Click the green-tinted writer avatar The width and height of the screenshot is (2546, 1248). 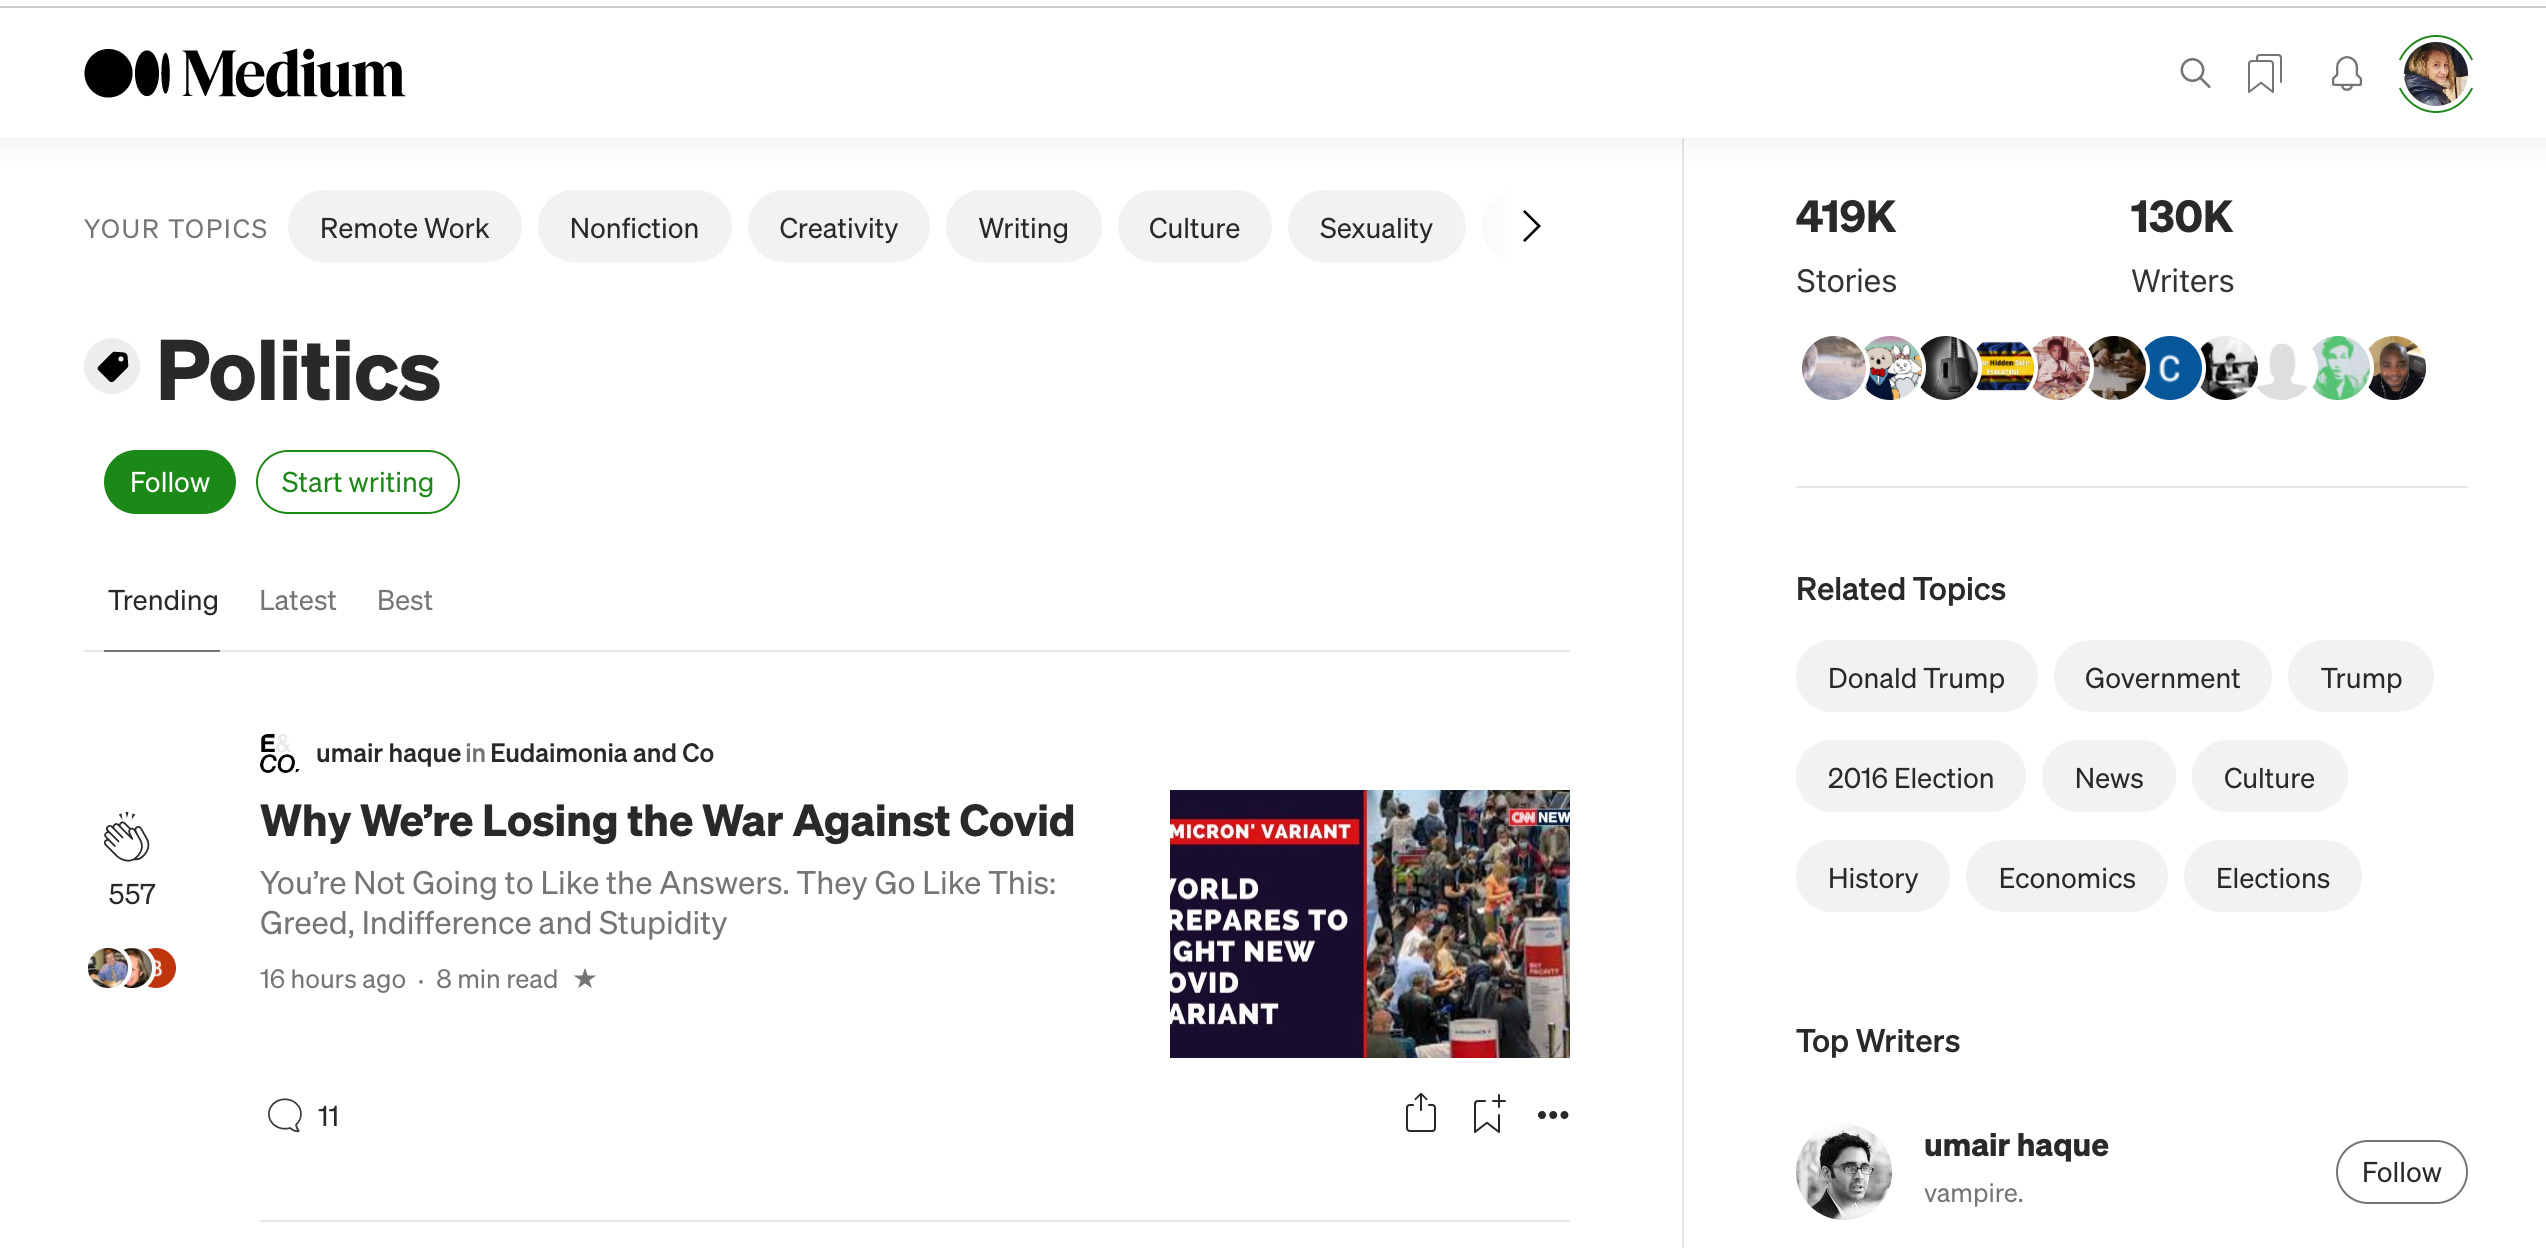point(2338,368)
